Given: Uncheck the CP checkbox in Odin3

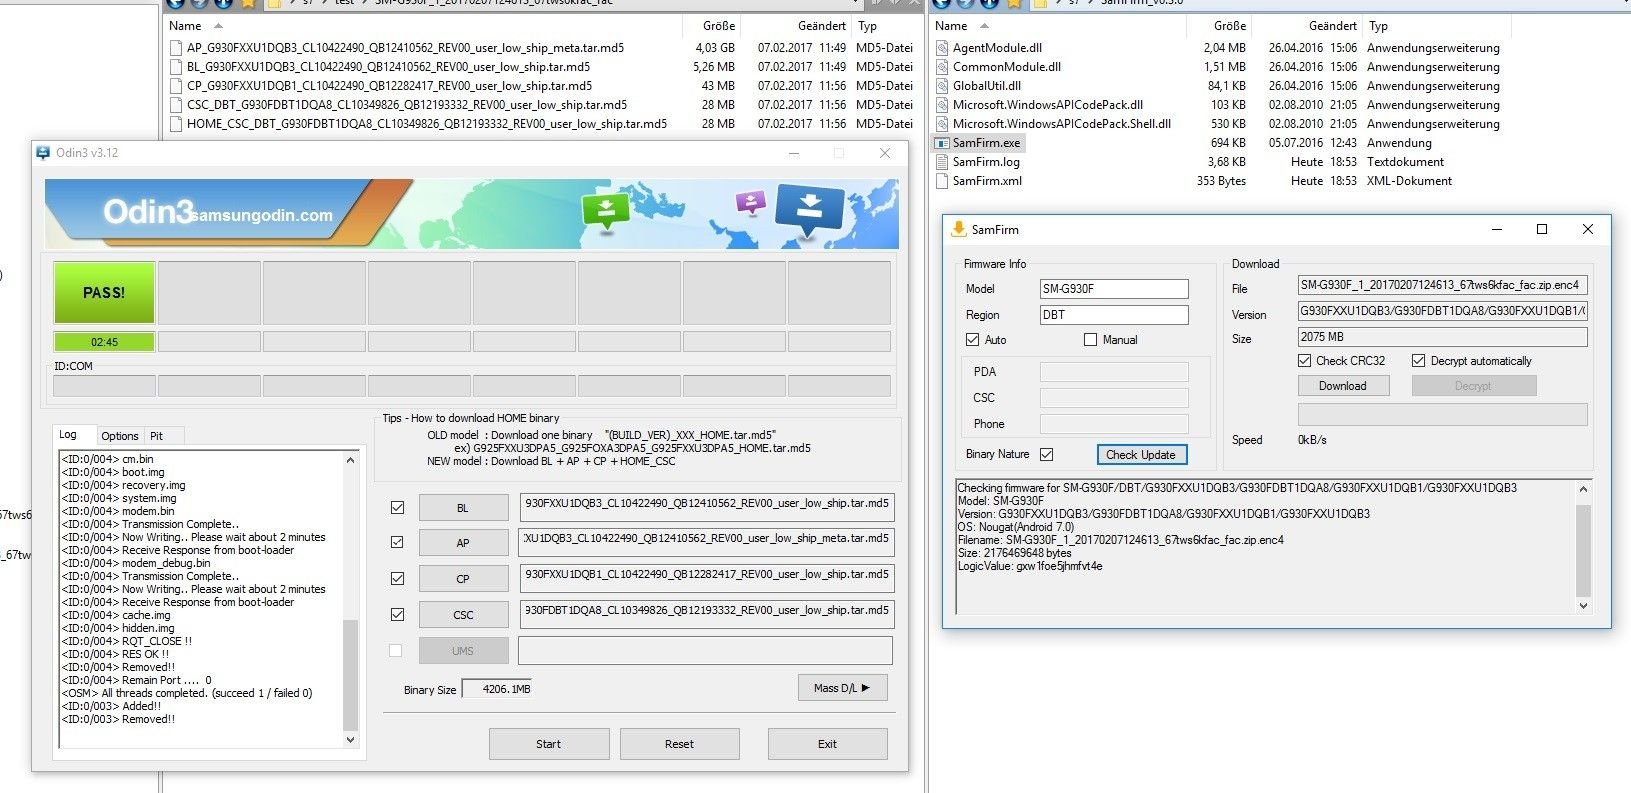Looking at the screenshot, I should tap(397, 579).
